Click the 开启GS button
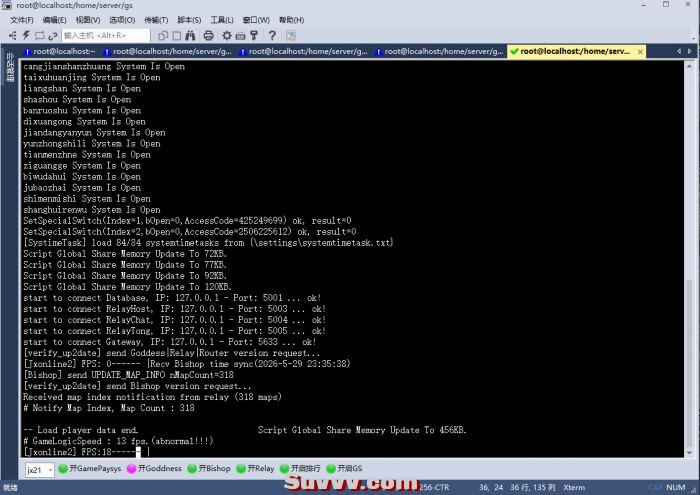The image size is (700, 495). tap(345, 468)
